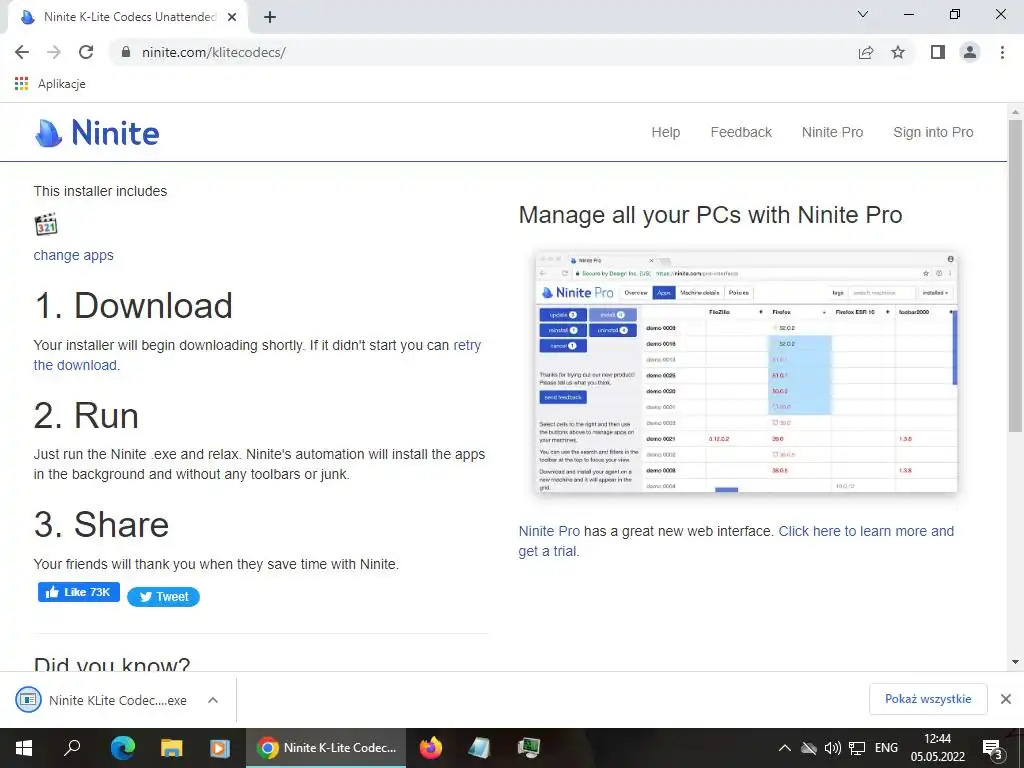The height and width of the screenshot is (768, 1024).
Task: Go forward in browser history
Action: pyautogui.click(x=54, y=52)
